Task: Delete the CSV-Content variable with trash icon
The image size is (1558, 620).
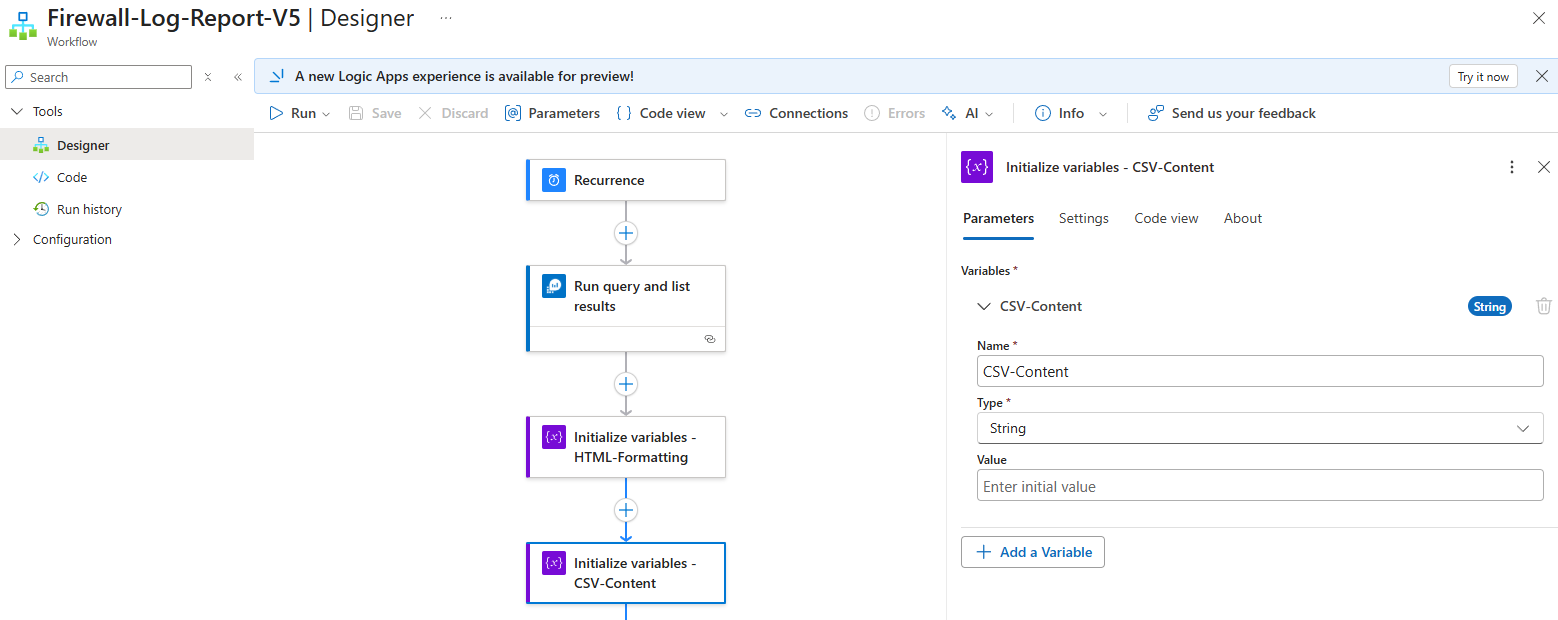Action: (x=1544, y=306)
